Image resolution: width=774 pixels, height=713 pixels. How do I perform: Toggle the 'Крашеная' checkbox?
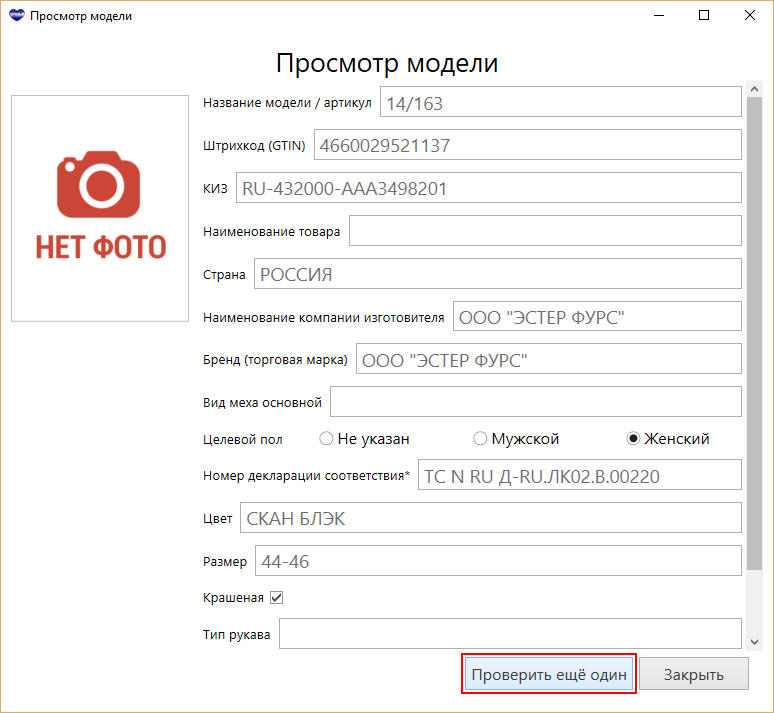click(x=276, y=597)
